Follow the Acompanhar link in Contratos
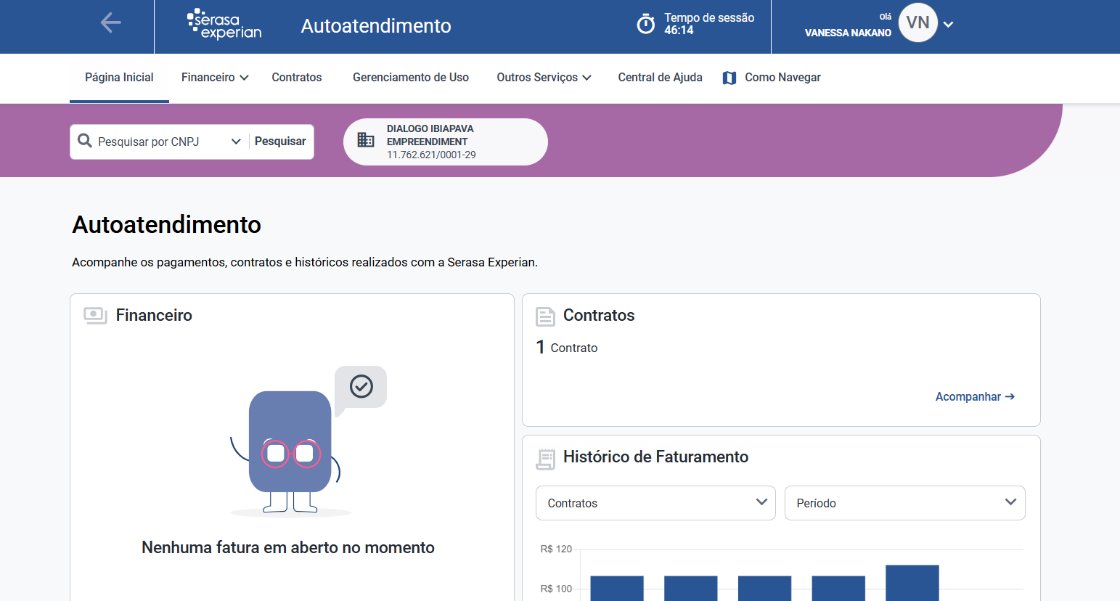 pos(974,397)
